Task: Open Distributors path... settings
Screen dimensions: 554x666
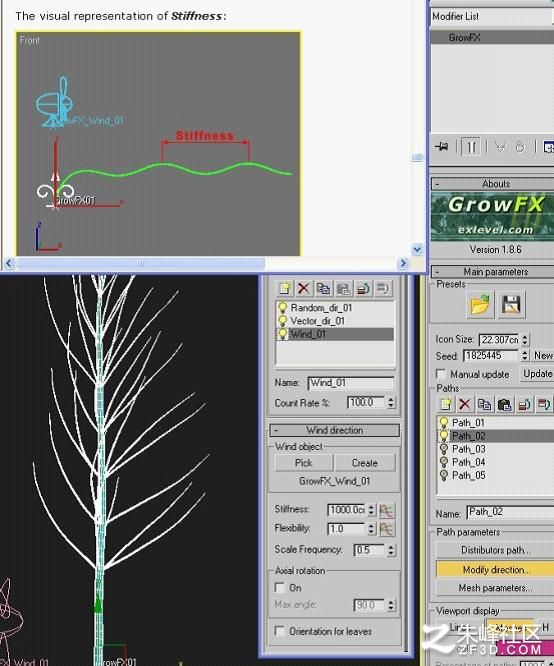Action: pos(495,550)
